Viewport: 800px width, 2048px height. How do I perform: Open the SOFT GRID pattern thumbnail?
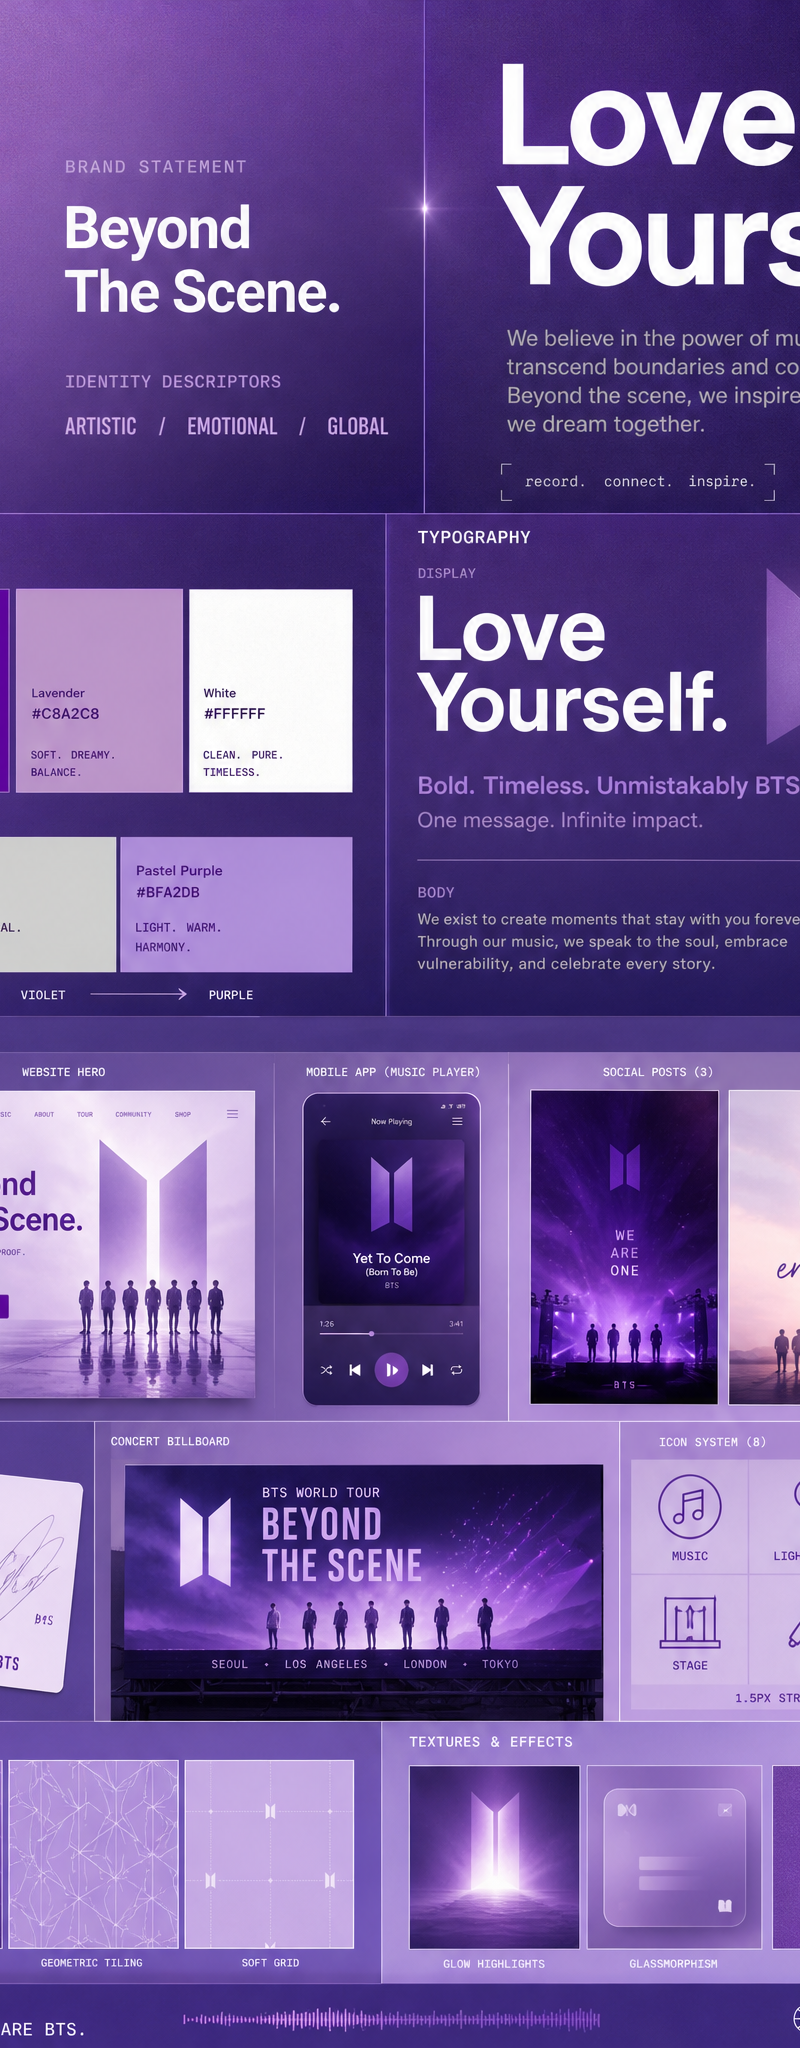point(270,1853)
